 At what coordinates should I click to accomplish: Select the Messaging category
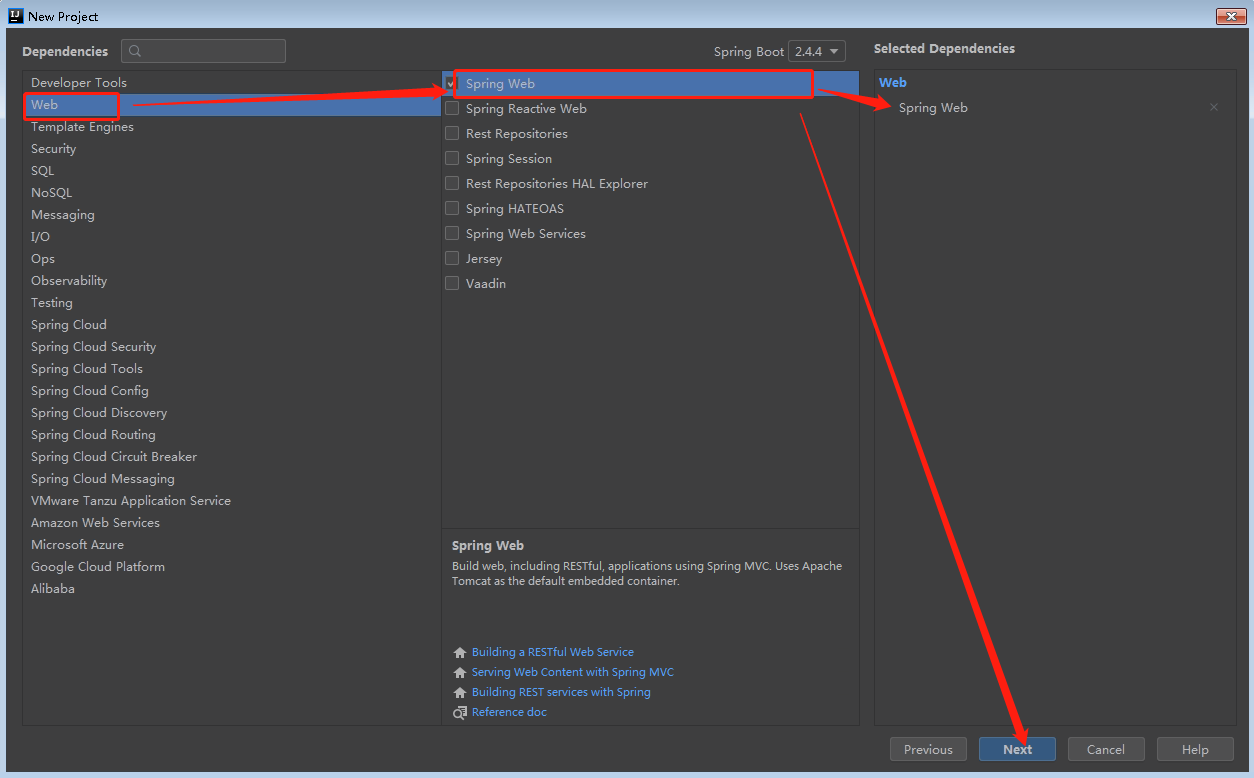(x=231, y=215)
